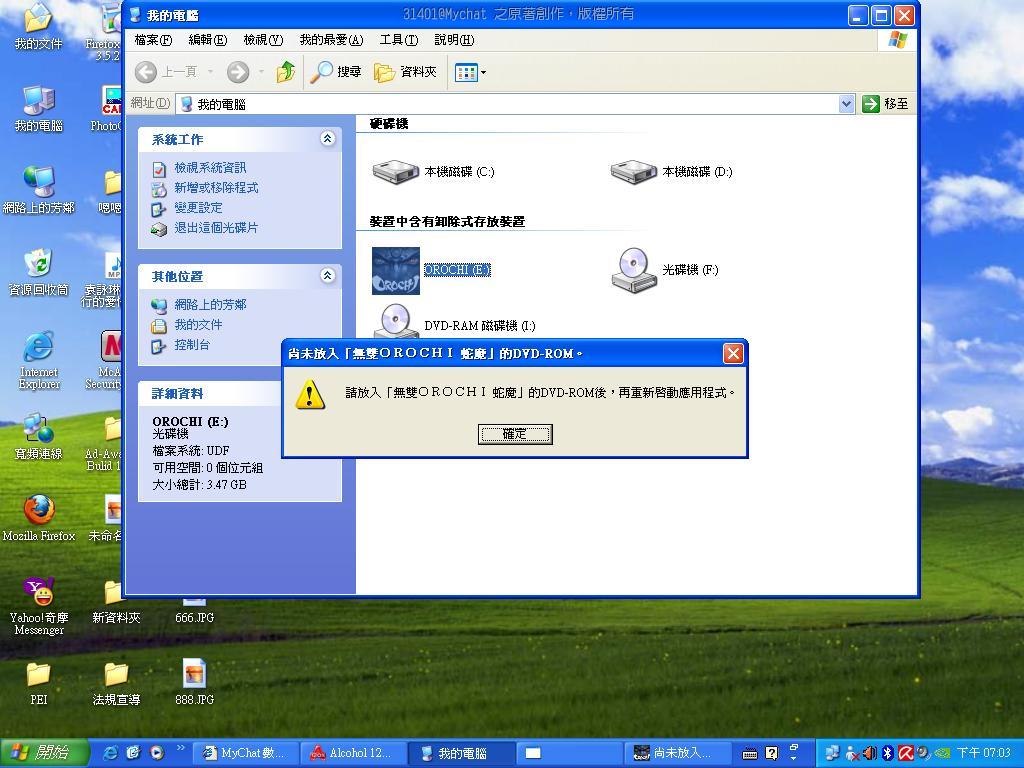This screenshot has height=768, width=1024.
Task: Collapse the 系統工作 panel
Action: pyautogui.click(x=327, y=138)
